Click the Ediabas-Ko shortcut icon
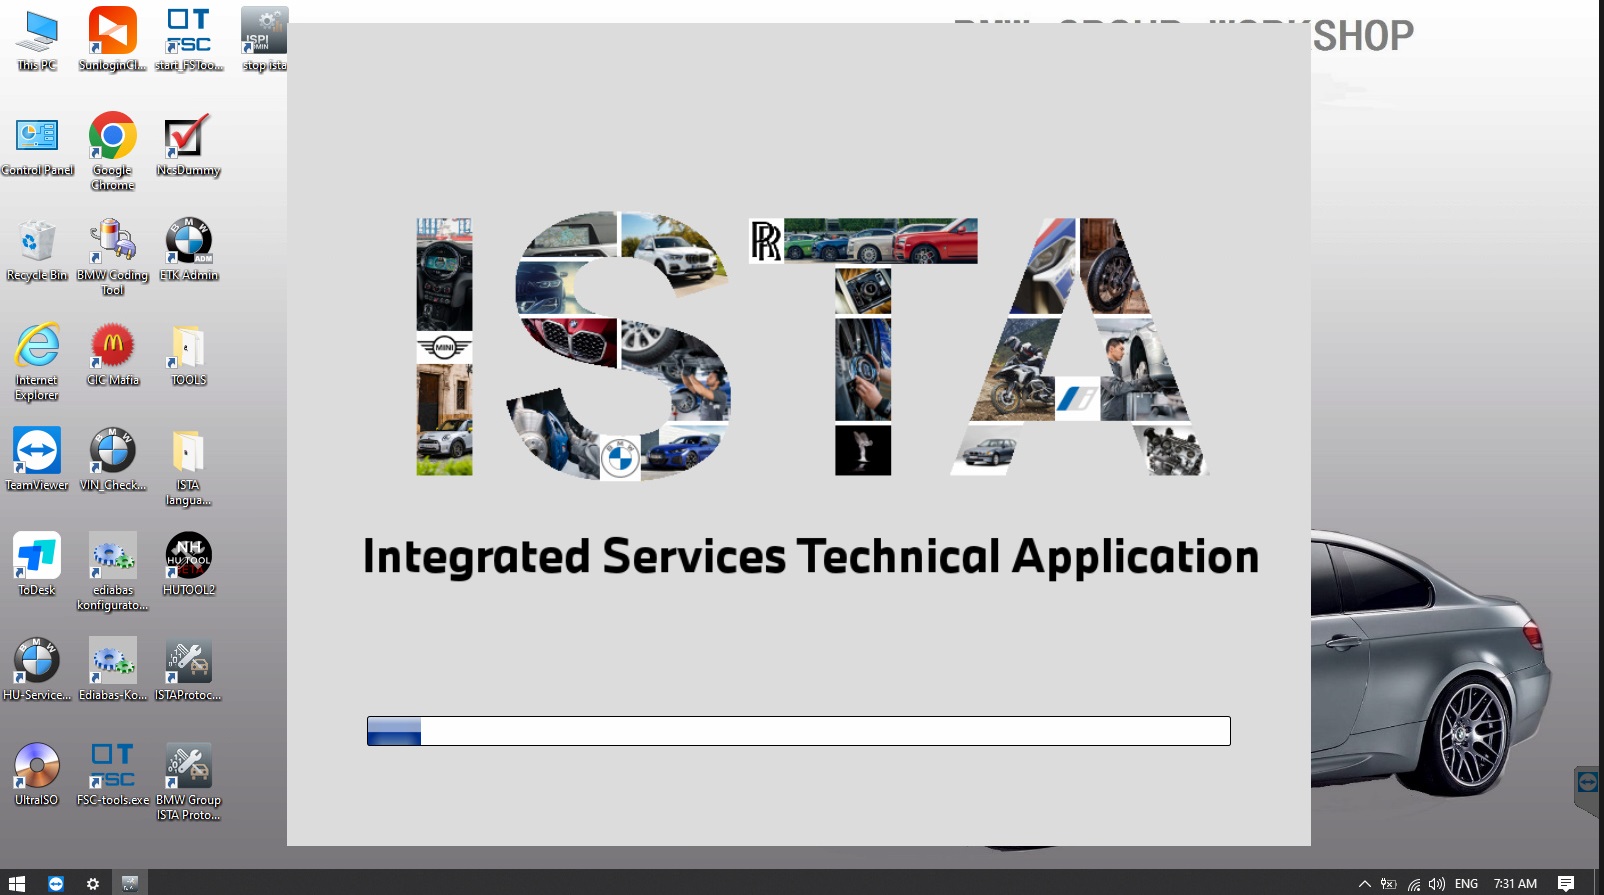1604x895 pixels. click(x=113, y=670)
